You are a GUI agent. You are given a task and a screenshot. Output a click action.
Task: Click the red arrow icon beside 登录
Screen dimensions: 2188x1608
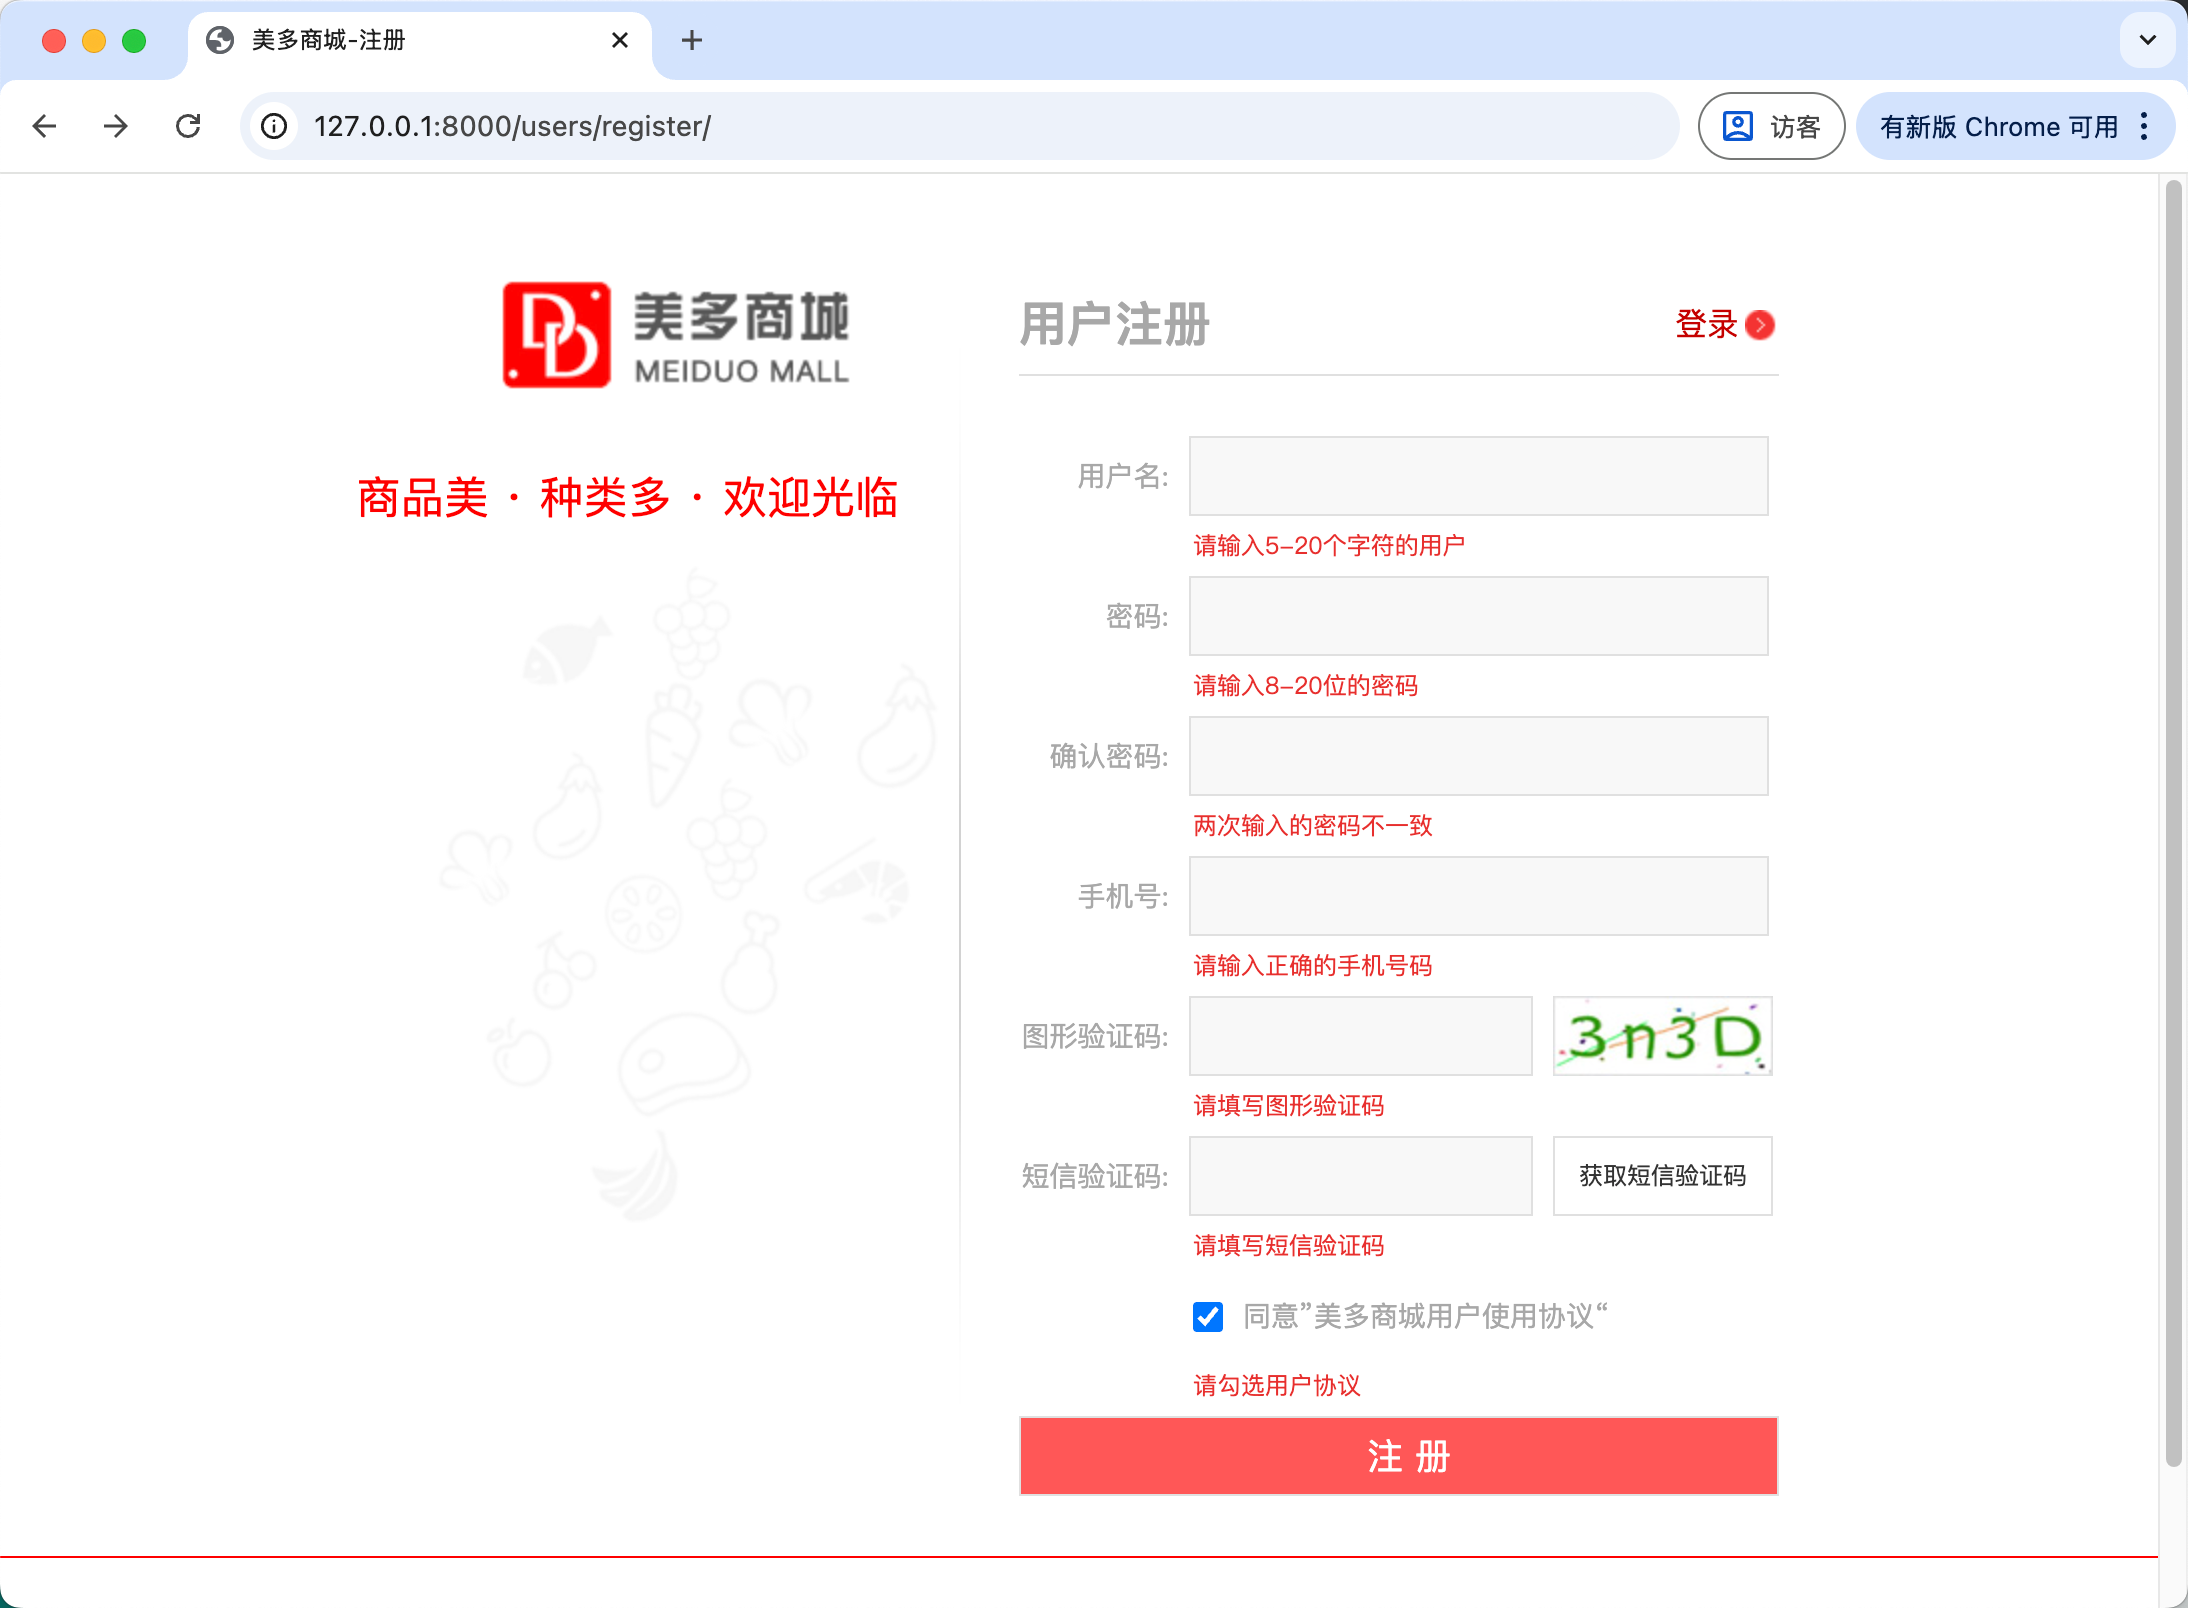point(1760,325)
